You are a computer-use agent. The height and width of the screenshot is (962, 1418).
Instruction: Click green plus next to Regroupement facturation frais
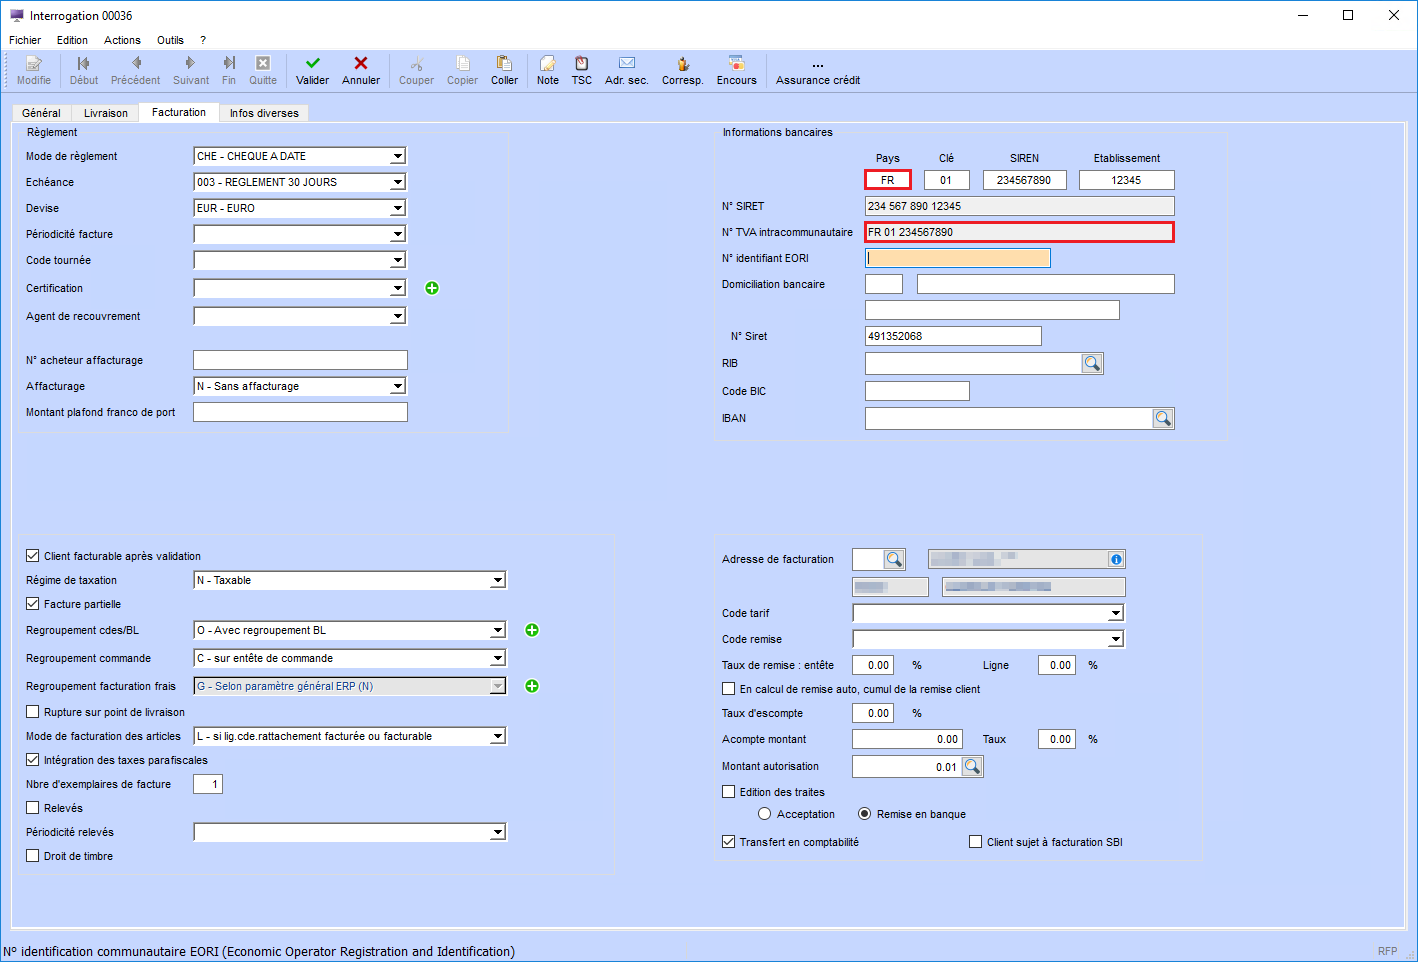[x=532, y=686]
